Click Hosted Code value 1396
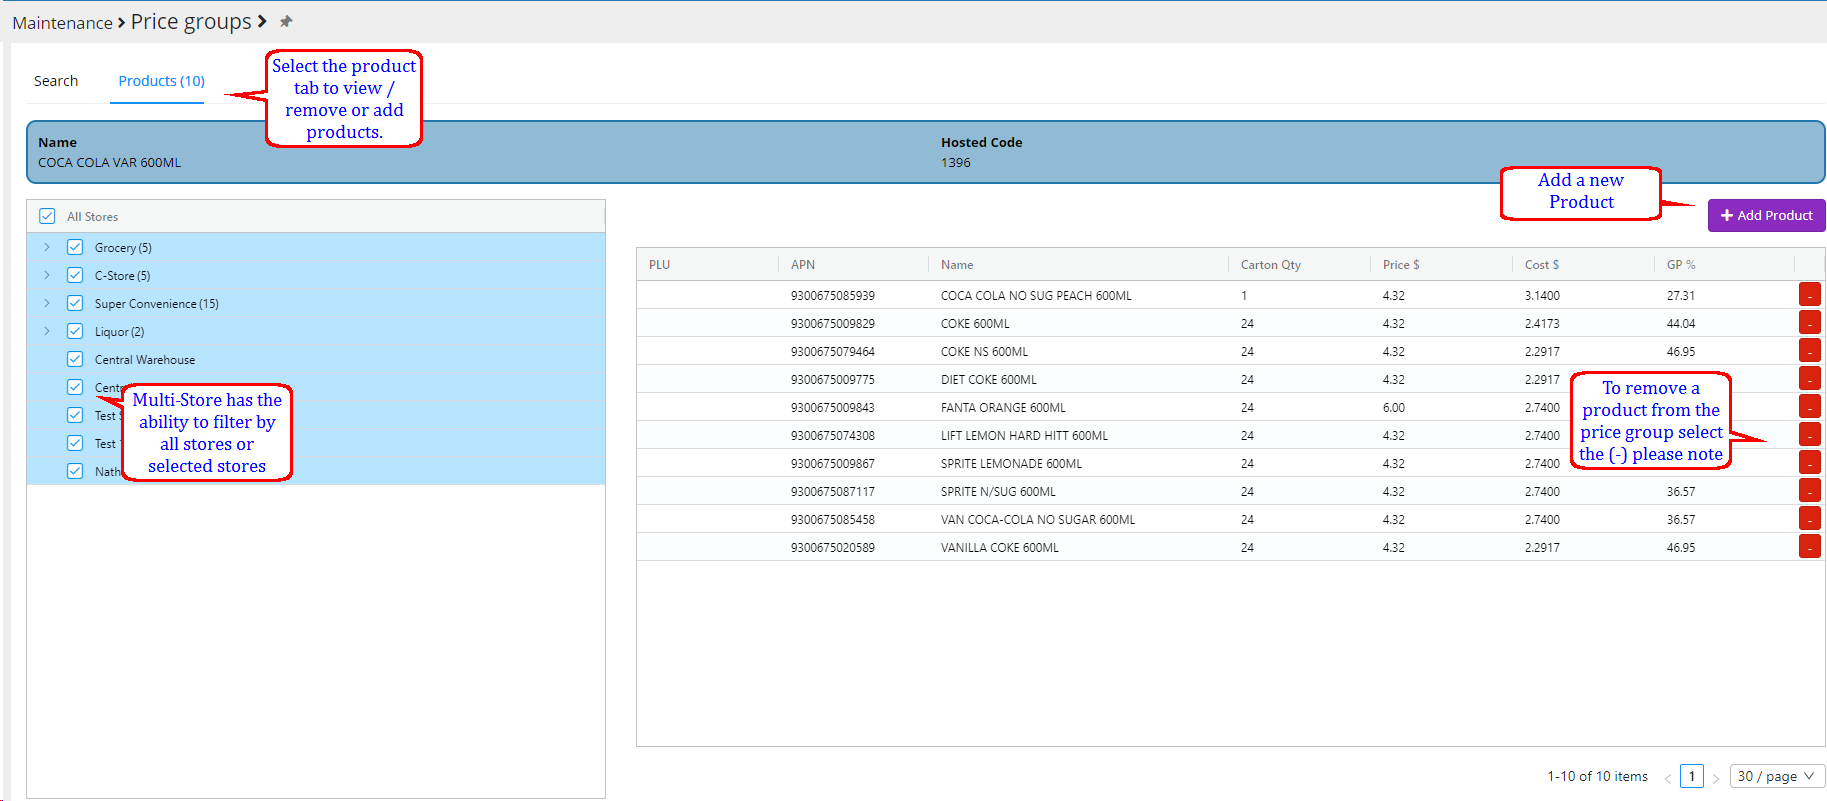Image resolution: width=1827 pixels, height=801 pixels. tap(956, 162)
